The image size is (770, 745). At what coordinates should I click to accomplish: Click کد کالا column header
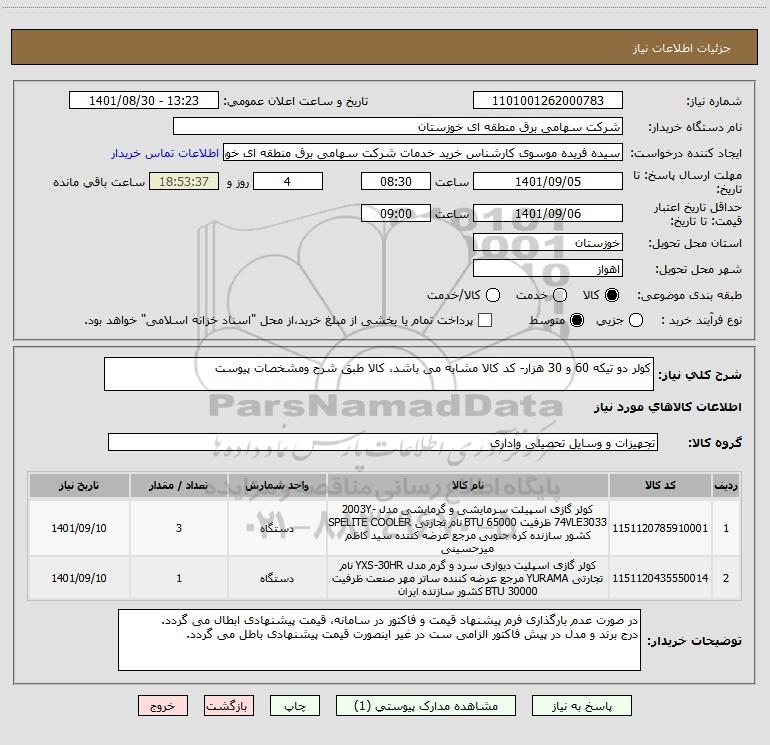pyautogui.click(x=660, y=485)
